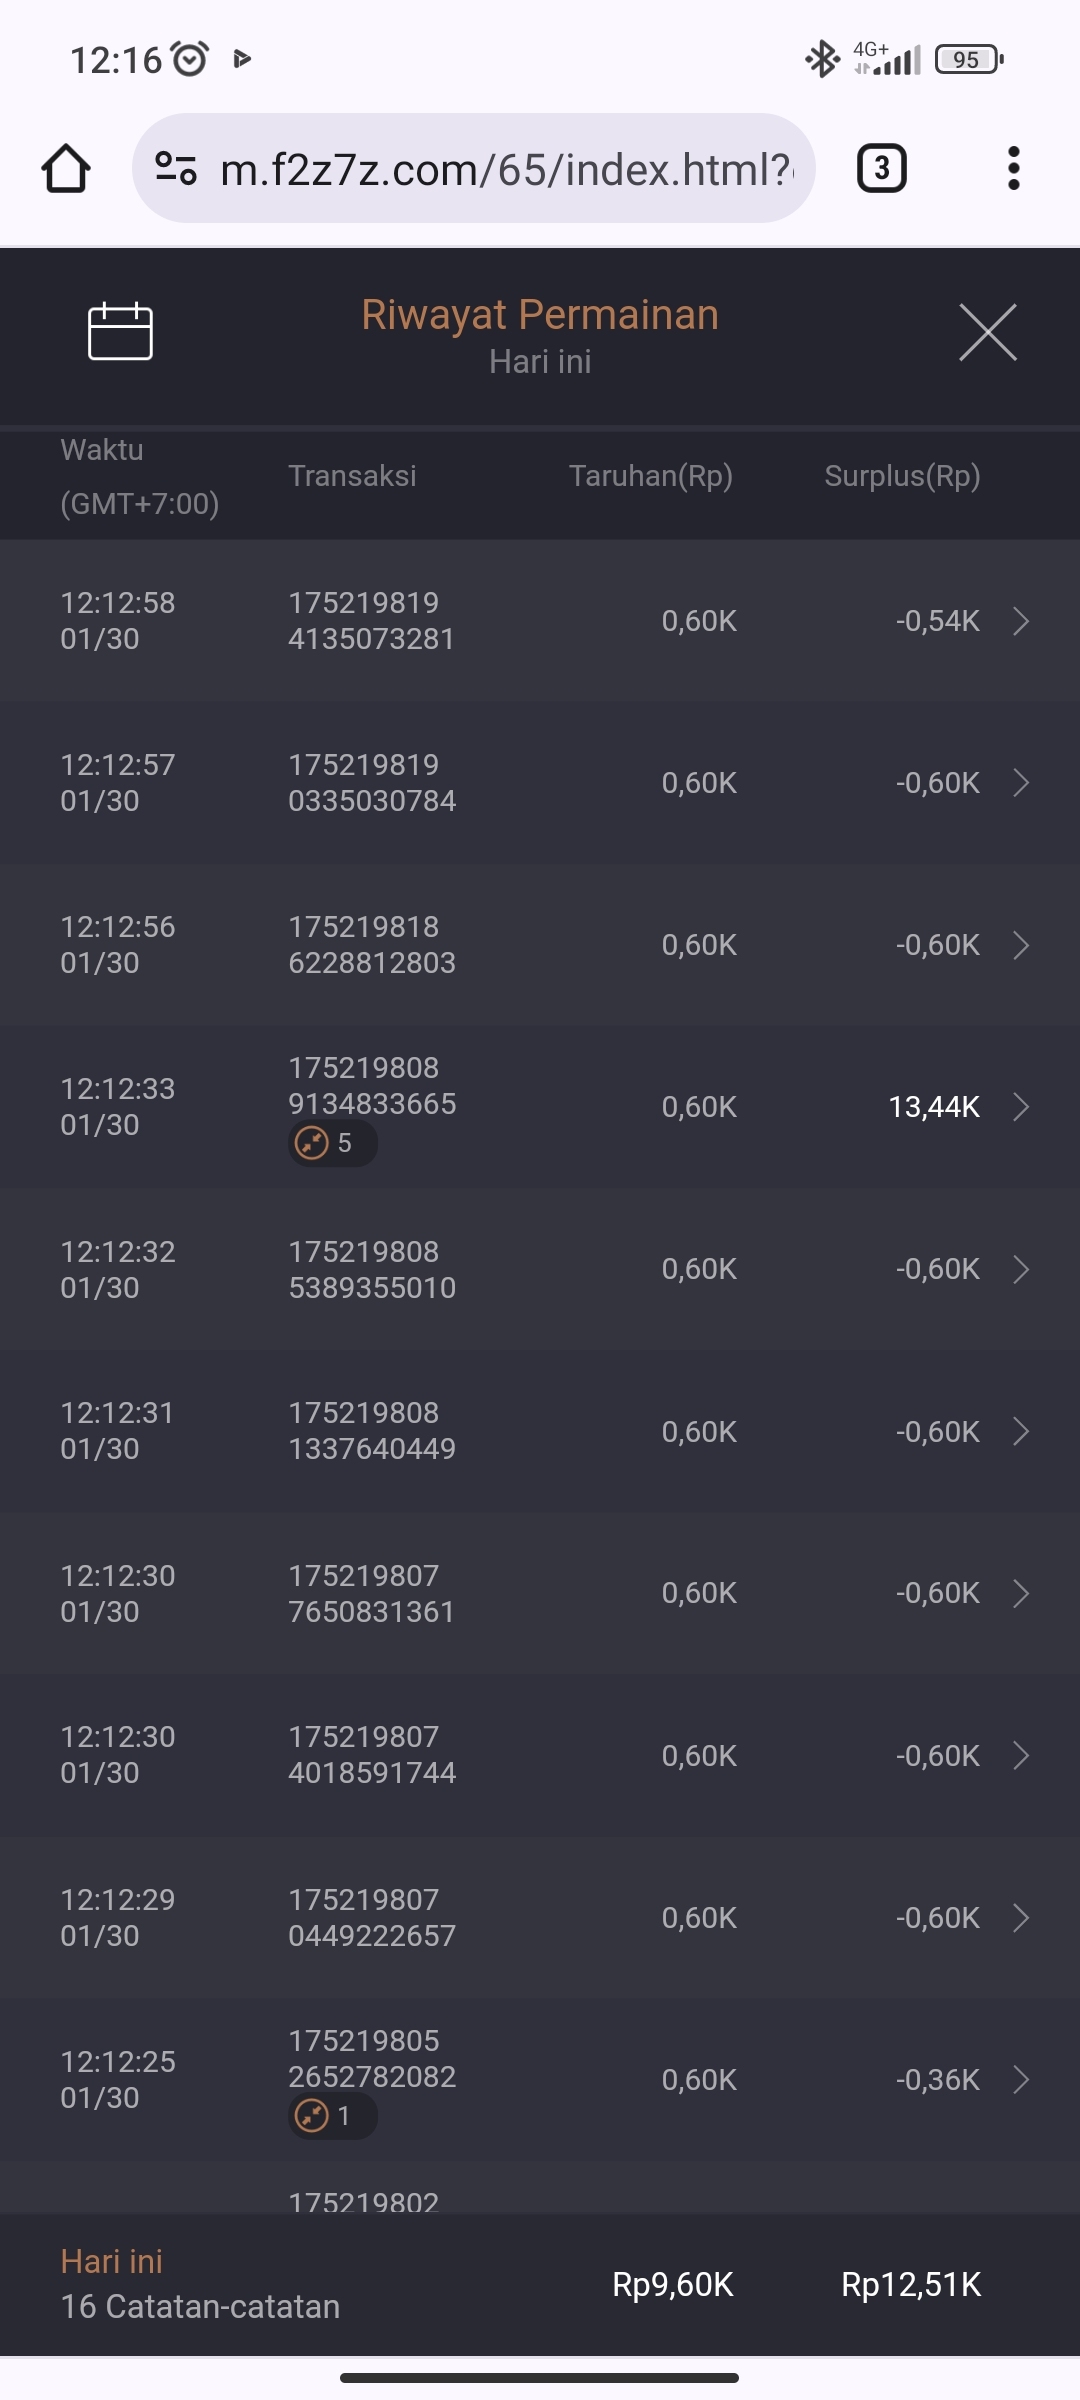
Task: Open the browser three-dot menu
Action: (x=1013, y=168)
